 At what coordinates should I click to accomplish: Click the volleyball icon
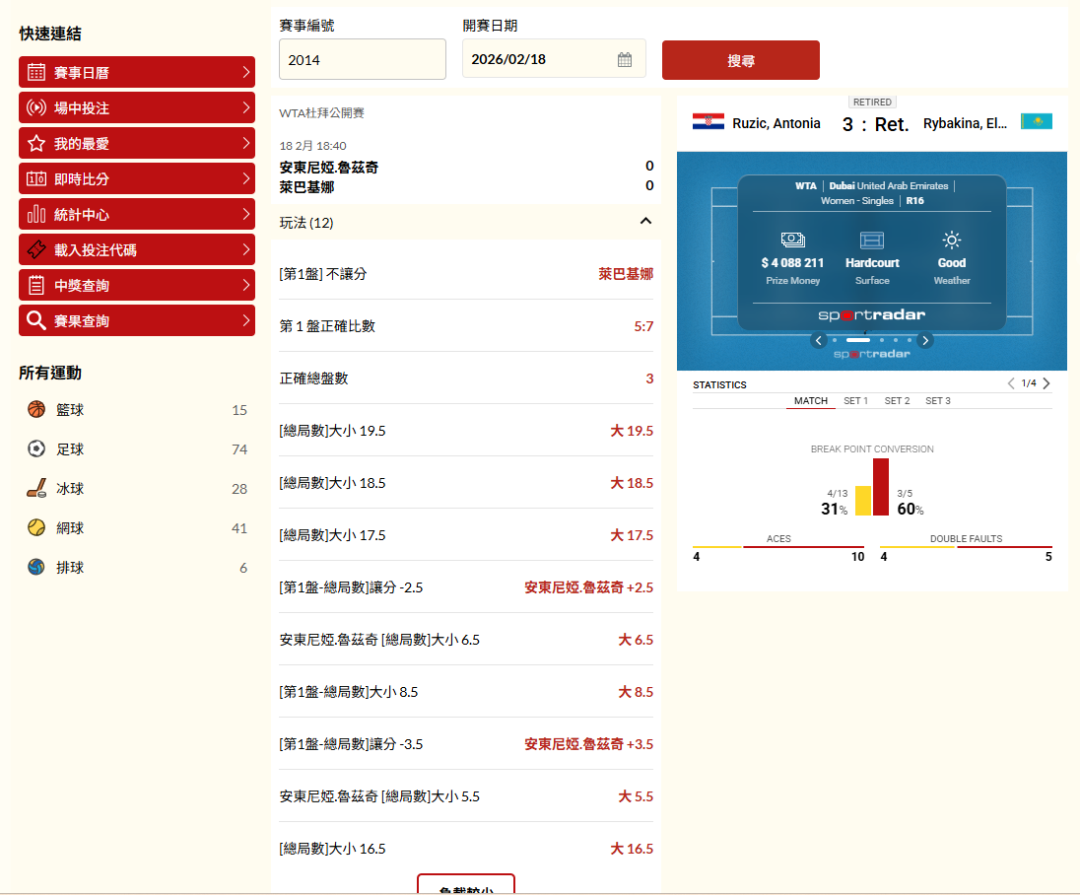pos(37,567)
